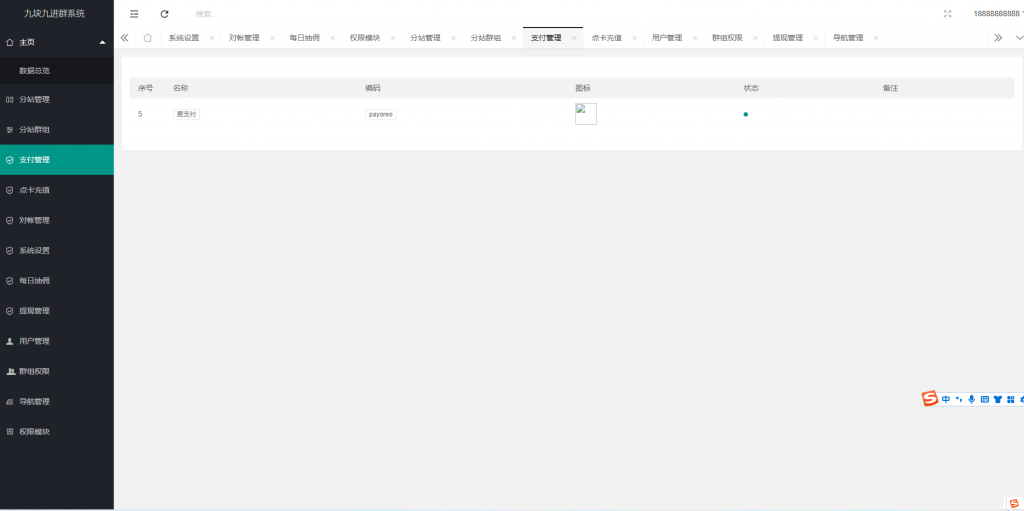Open the 18888888888 user account dropdown
This screenshot has width=1024, height=511.
tap(997, 14)
